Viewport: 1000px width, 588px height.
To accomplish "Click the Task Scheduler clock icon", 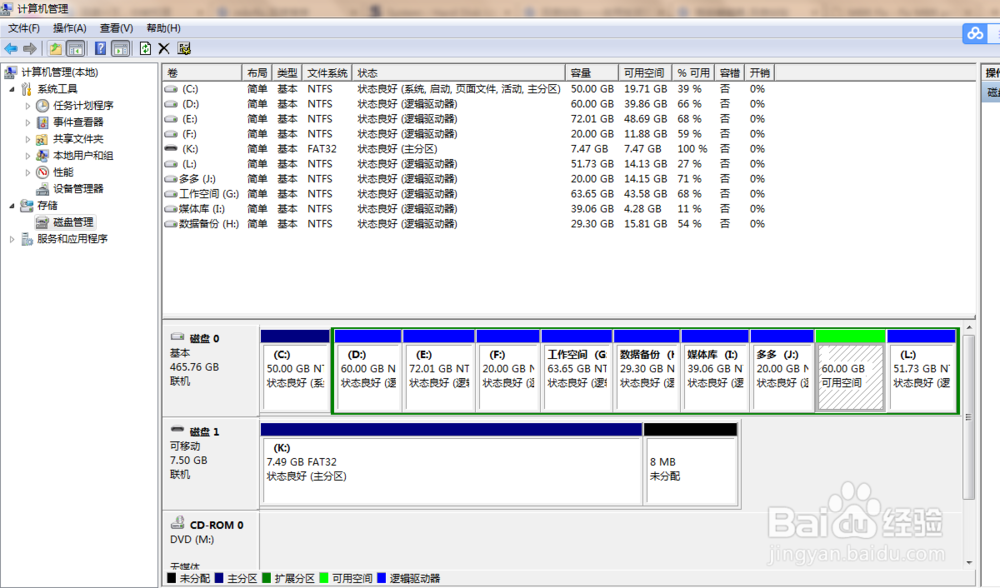I will [43, 106].
